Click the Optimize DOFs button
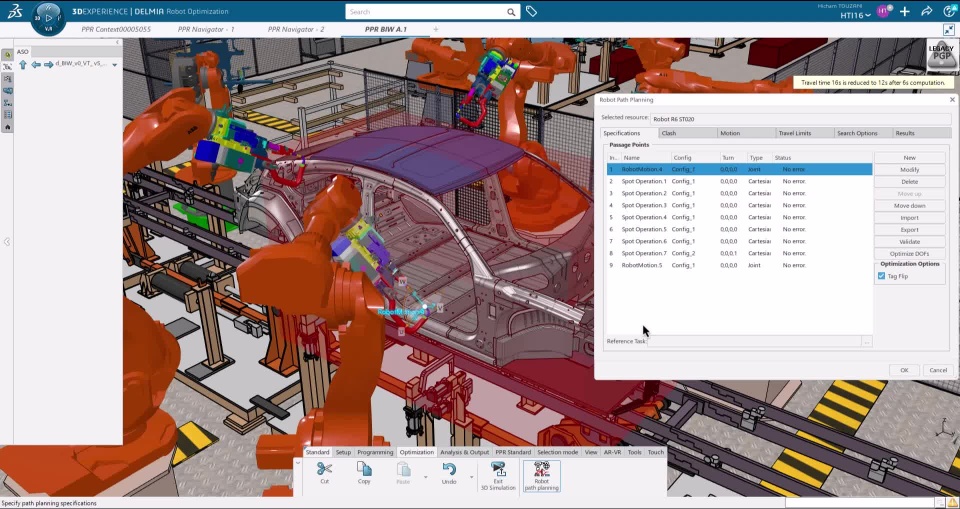Screen dimensions: 960x509 tap(909, 254)
